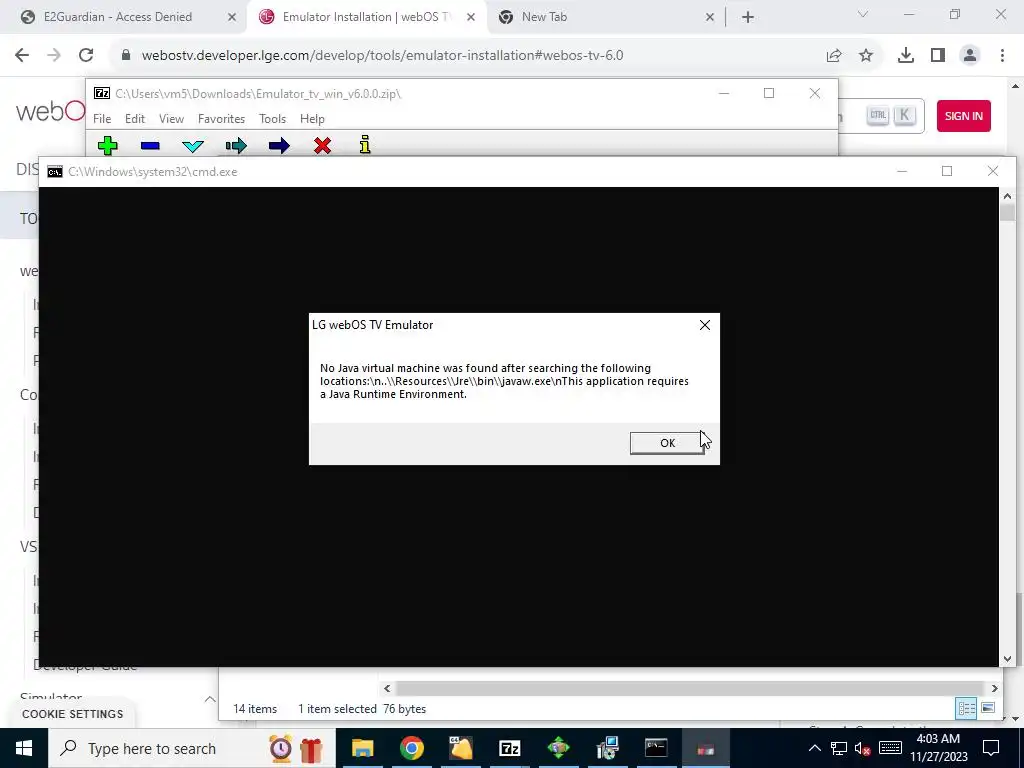1024x768 pixels.
Task: Open the Tools menu in 7-Zip
Action: click(x=272, y=119)
